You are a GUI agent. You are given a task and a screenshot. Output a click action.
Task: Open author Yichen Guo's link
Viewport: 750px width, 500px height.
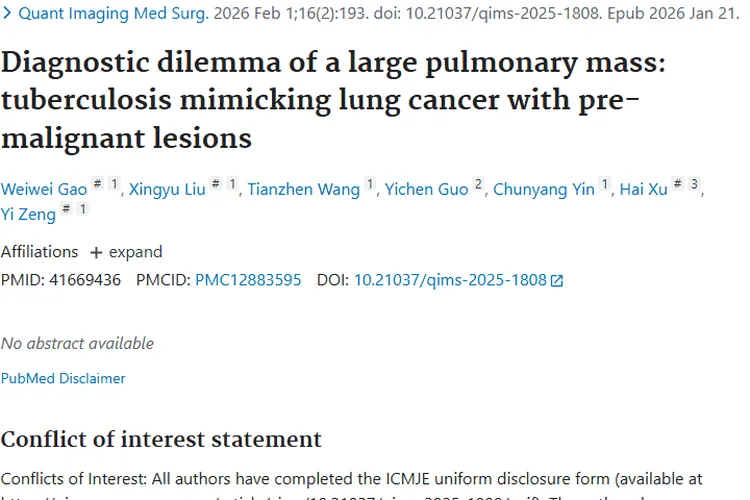[x=427, y=189]
